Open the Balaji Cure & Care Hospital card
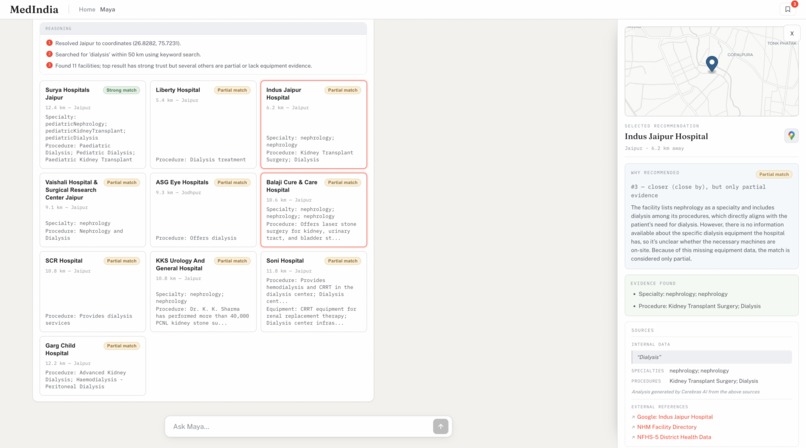The height and width of the screenshot is (448, 806). tap(314, 210)
